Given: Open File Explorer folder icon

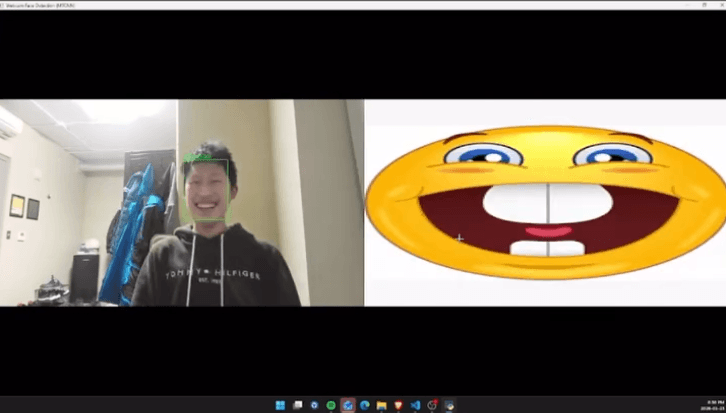Looking at the screenshot, I should (382, 405).
